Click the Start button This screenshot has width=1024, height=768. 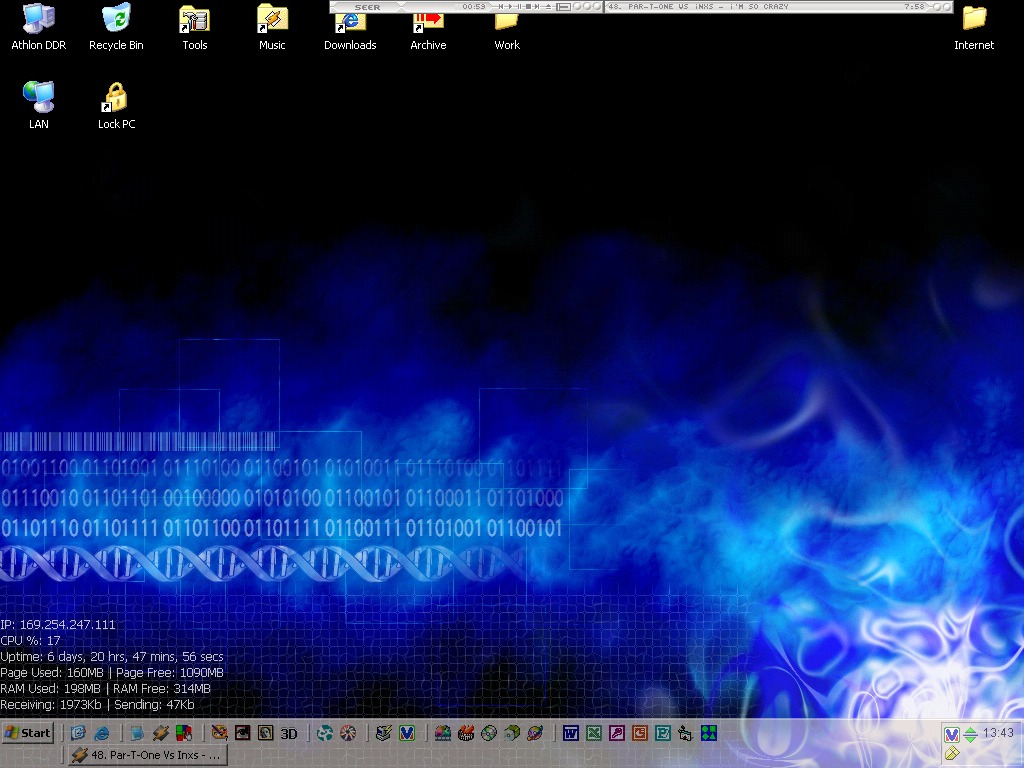point(28,733)
